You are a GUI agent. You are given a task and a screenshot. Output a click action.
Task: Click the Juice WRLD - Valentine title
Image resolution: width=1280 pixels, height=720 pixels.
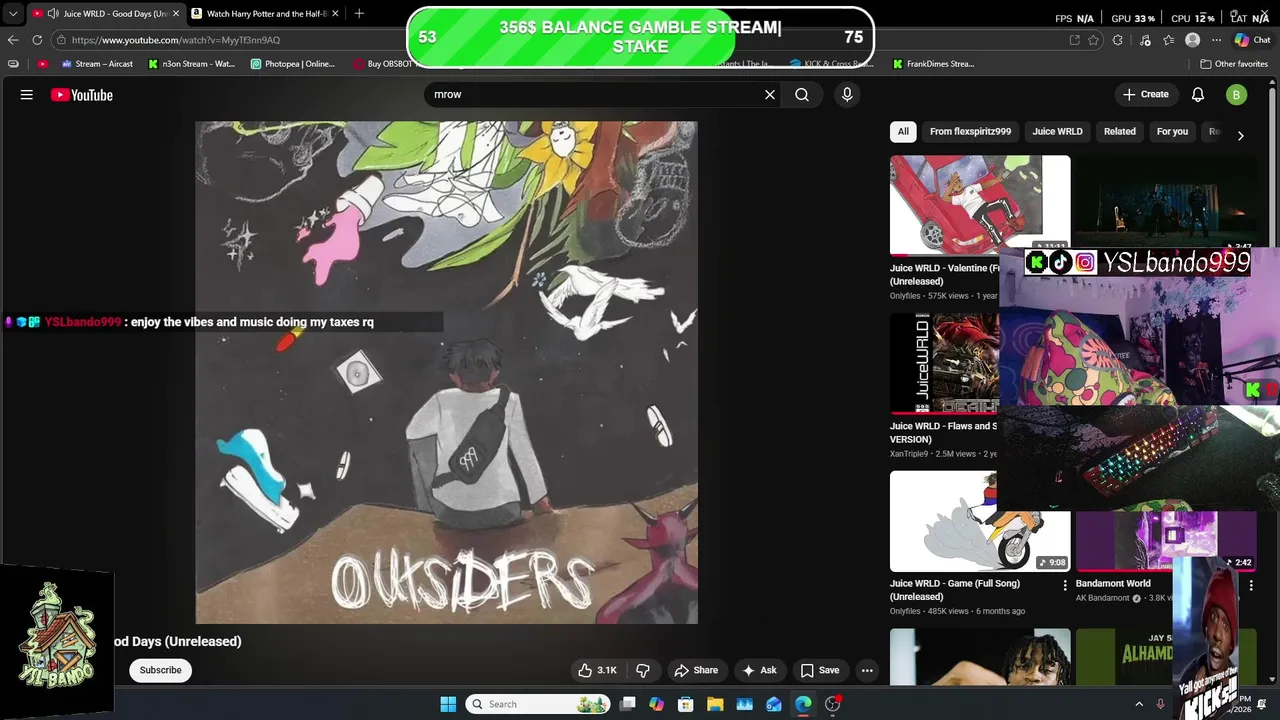(x=945, y=275)
